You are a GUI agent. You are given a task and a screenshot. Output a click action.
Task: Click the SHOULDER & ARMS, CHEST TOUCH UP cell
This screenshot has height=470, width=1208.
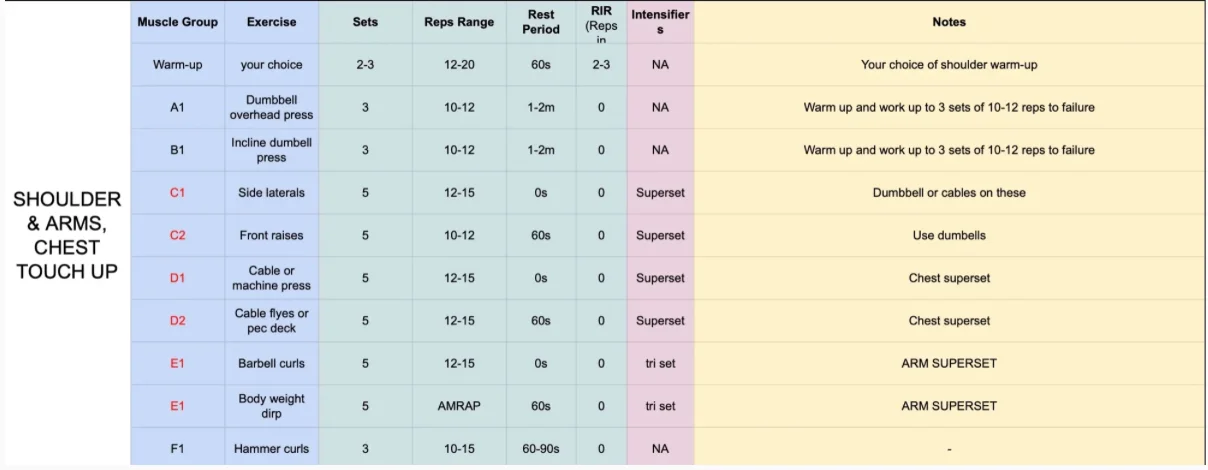[67, 235]
